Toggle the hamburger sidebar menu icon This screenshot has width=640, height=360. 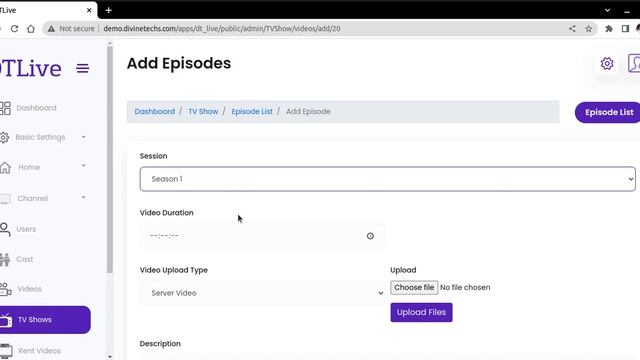(82, 69)
